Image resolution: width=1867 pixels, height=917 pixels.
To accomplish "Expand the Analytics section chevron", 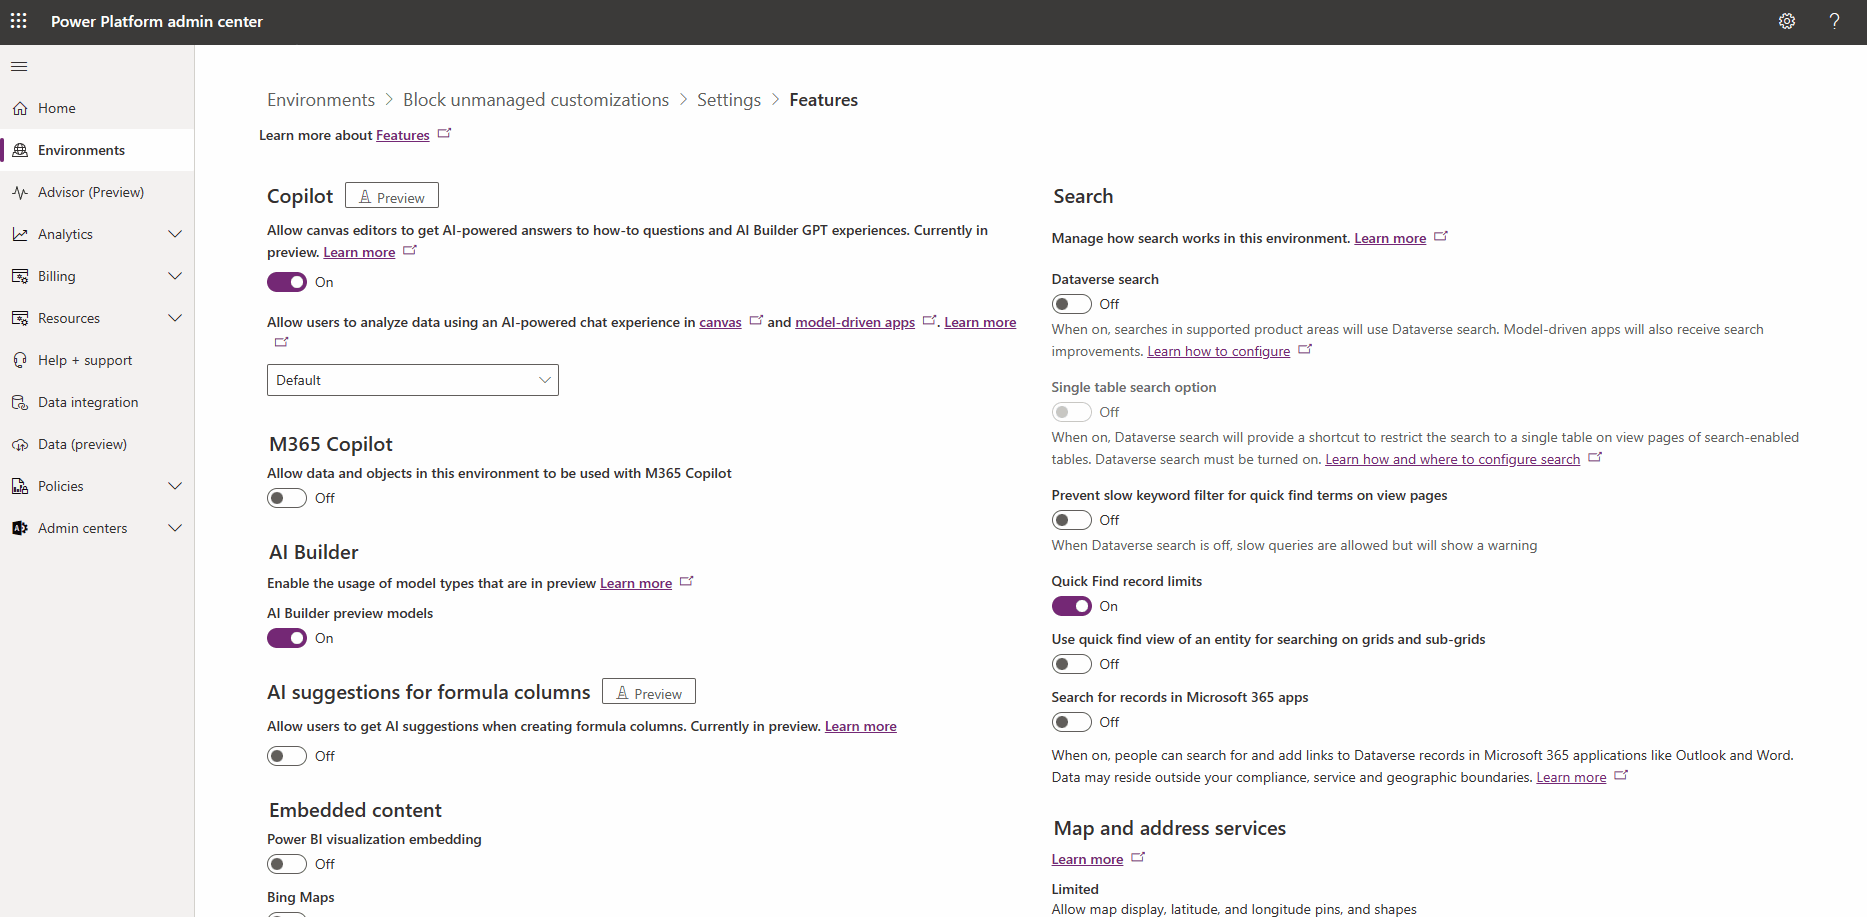I will click(175, 234).
